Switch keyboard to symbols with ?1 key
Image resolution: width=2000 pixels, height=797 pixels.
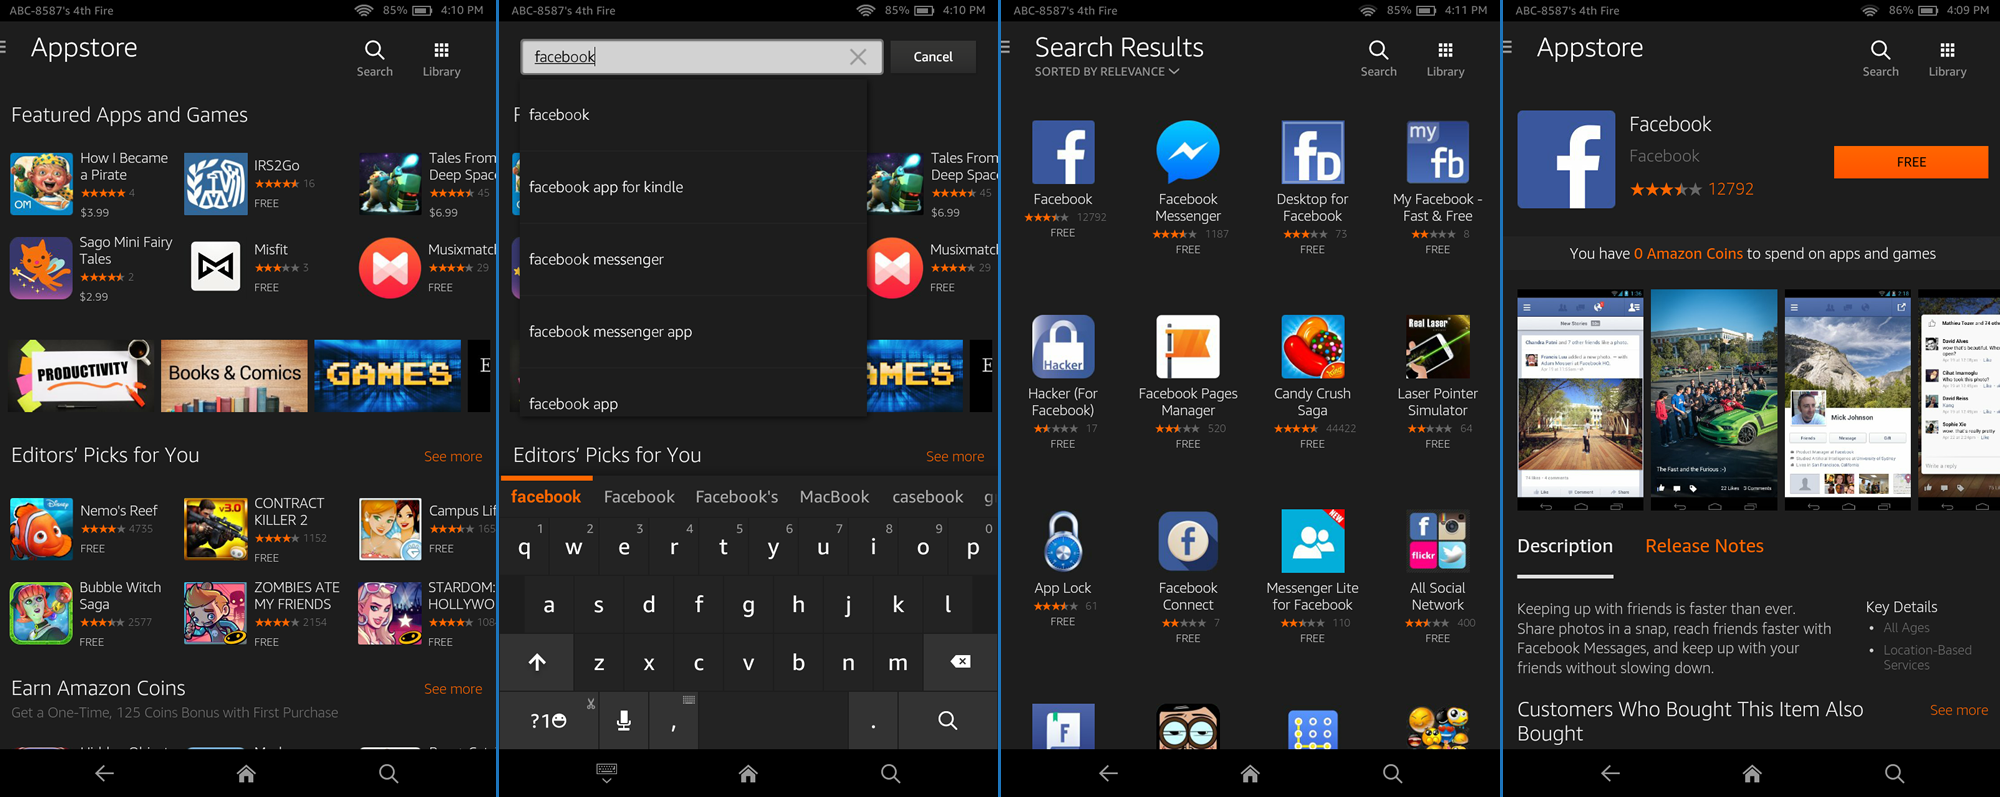tap(549, 720)
